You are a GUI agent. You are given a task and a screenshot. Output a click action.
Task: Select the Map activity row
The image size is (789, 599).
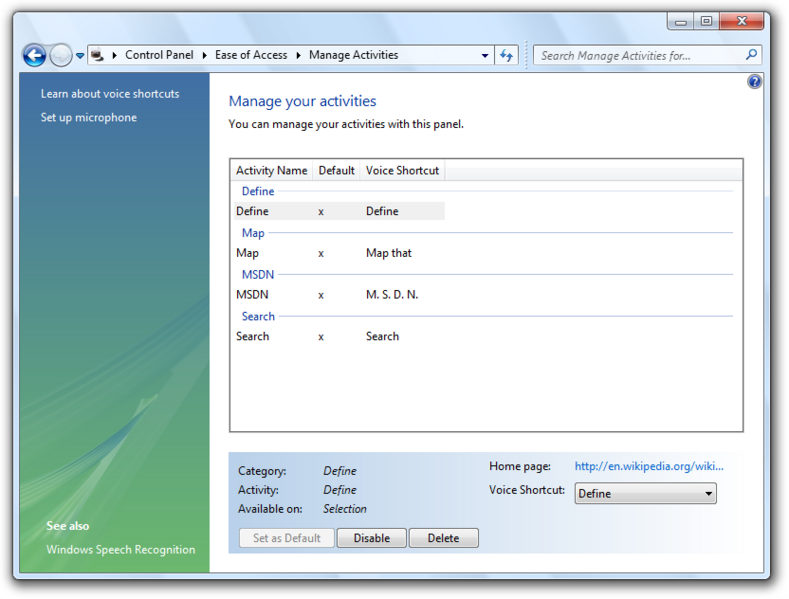(340, 253)
